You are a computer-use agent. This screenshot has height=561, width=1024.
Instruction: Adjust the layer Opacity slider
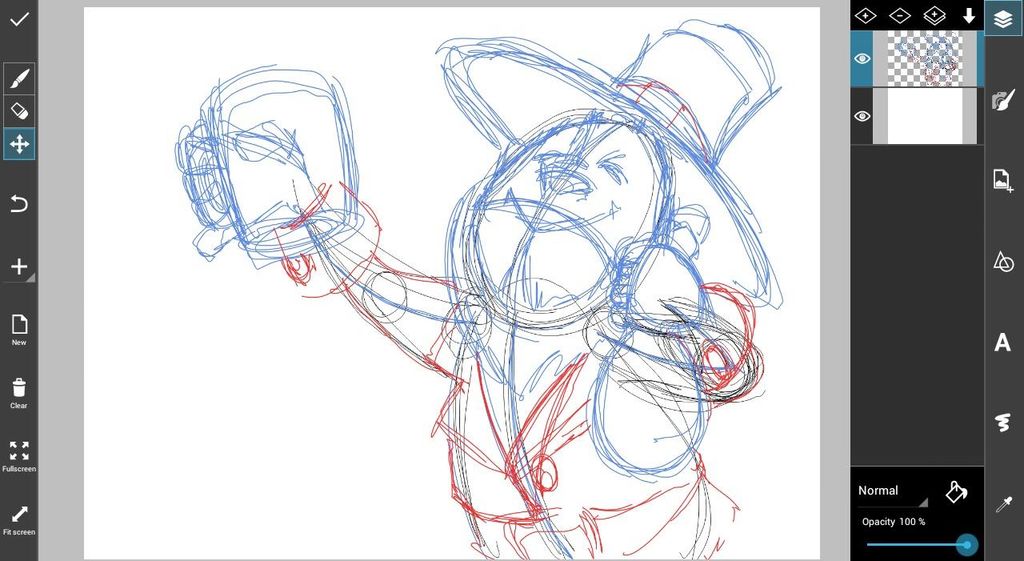click(921, 544)
